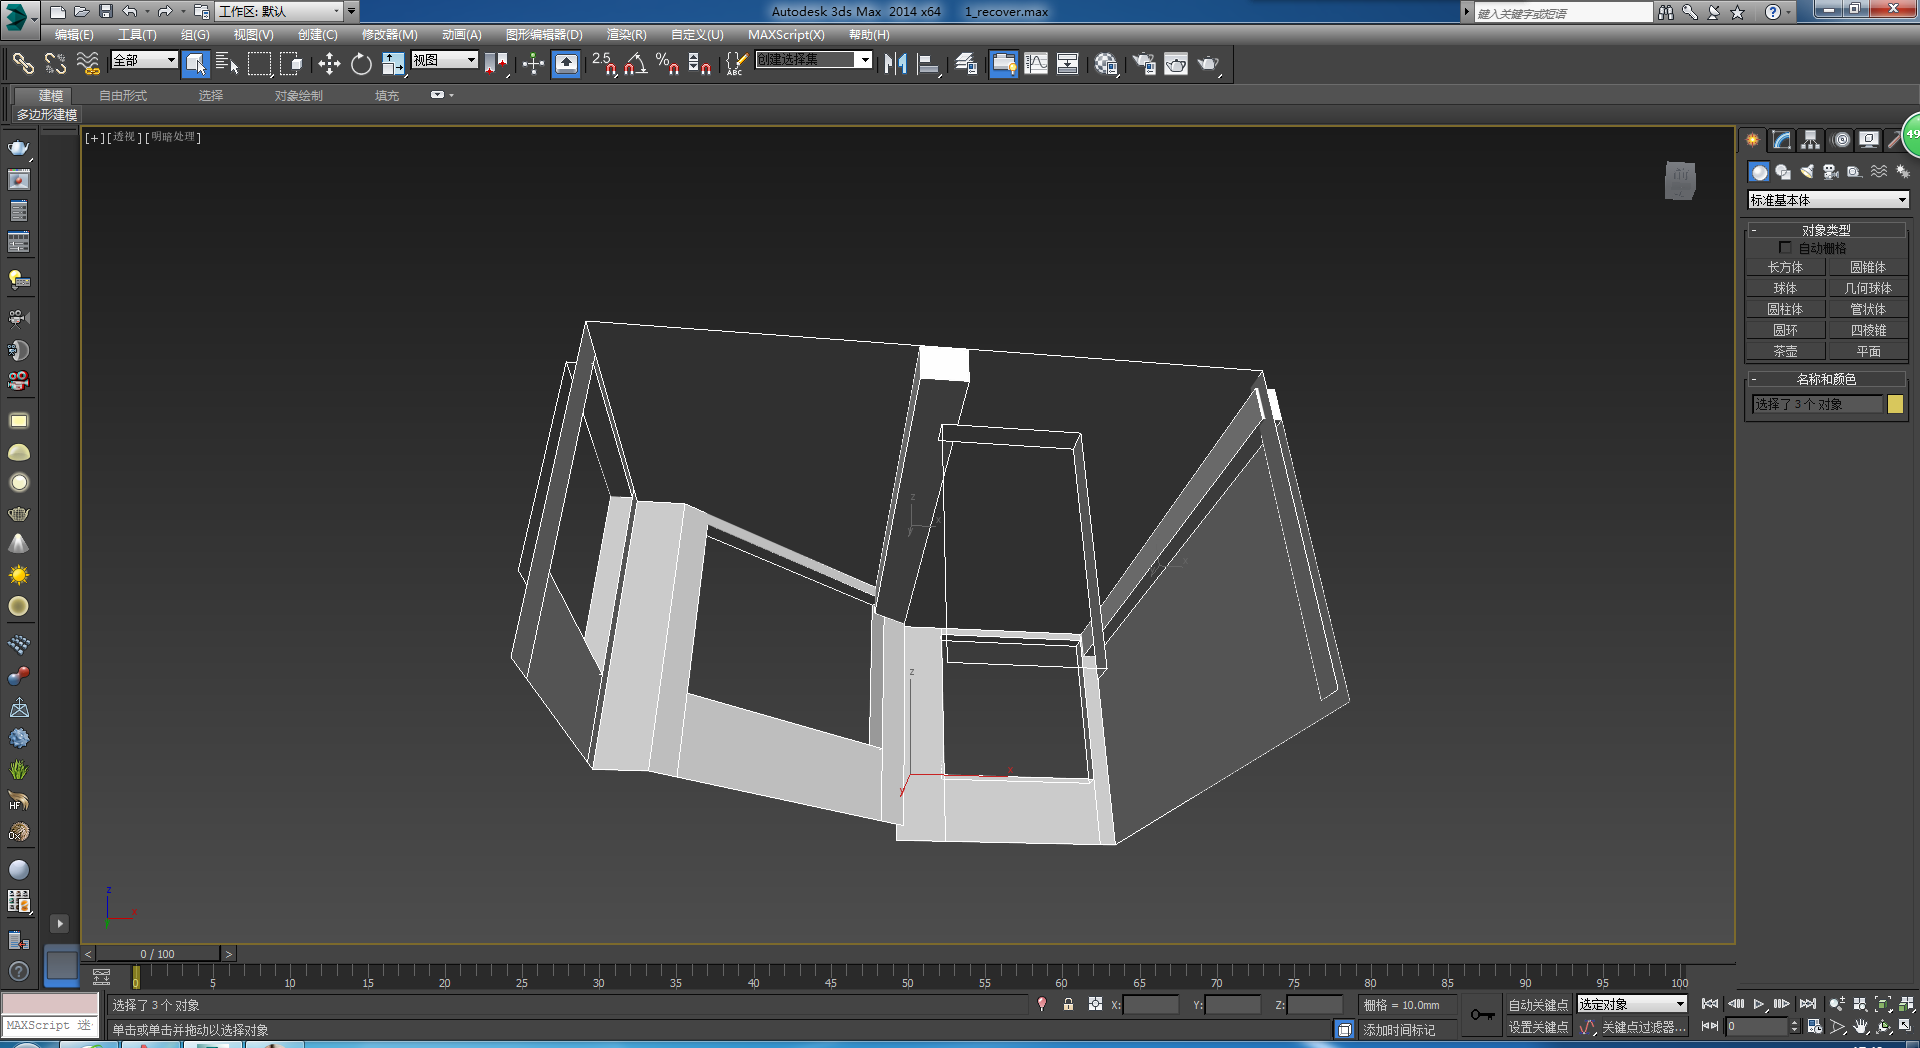Image resolution: width=1920 pixels, height=1048 pixels.
Task: Click the 平面 plane button
Action: tap(1868, 351)
